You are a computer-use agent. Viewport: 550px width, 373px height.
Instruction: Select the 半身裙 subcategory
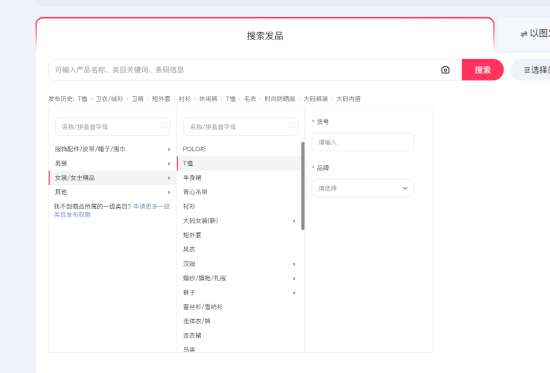coord(192,178)
